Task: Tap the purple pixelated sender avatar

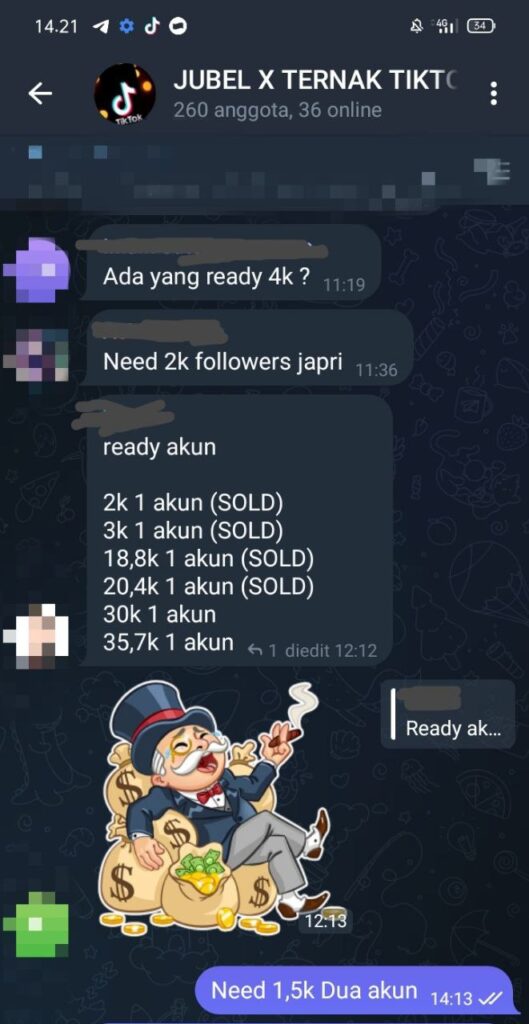Action: point(36,270)
